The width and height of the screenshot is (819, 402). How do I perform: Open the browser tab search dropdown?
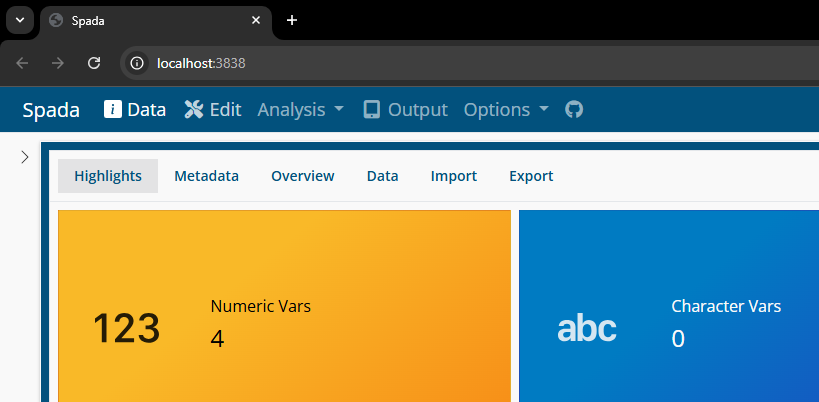(19, 20)
